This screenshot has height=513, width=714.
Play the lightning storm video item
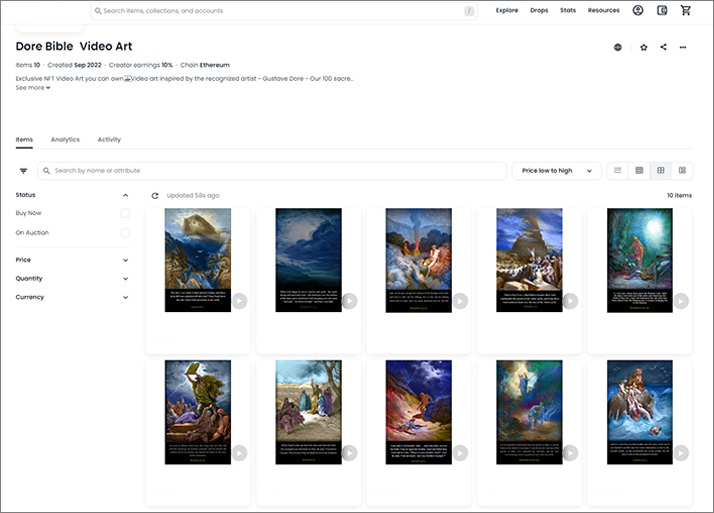point(460,453)
